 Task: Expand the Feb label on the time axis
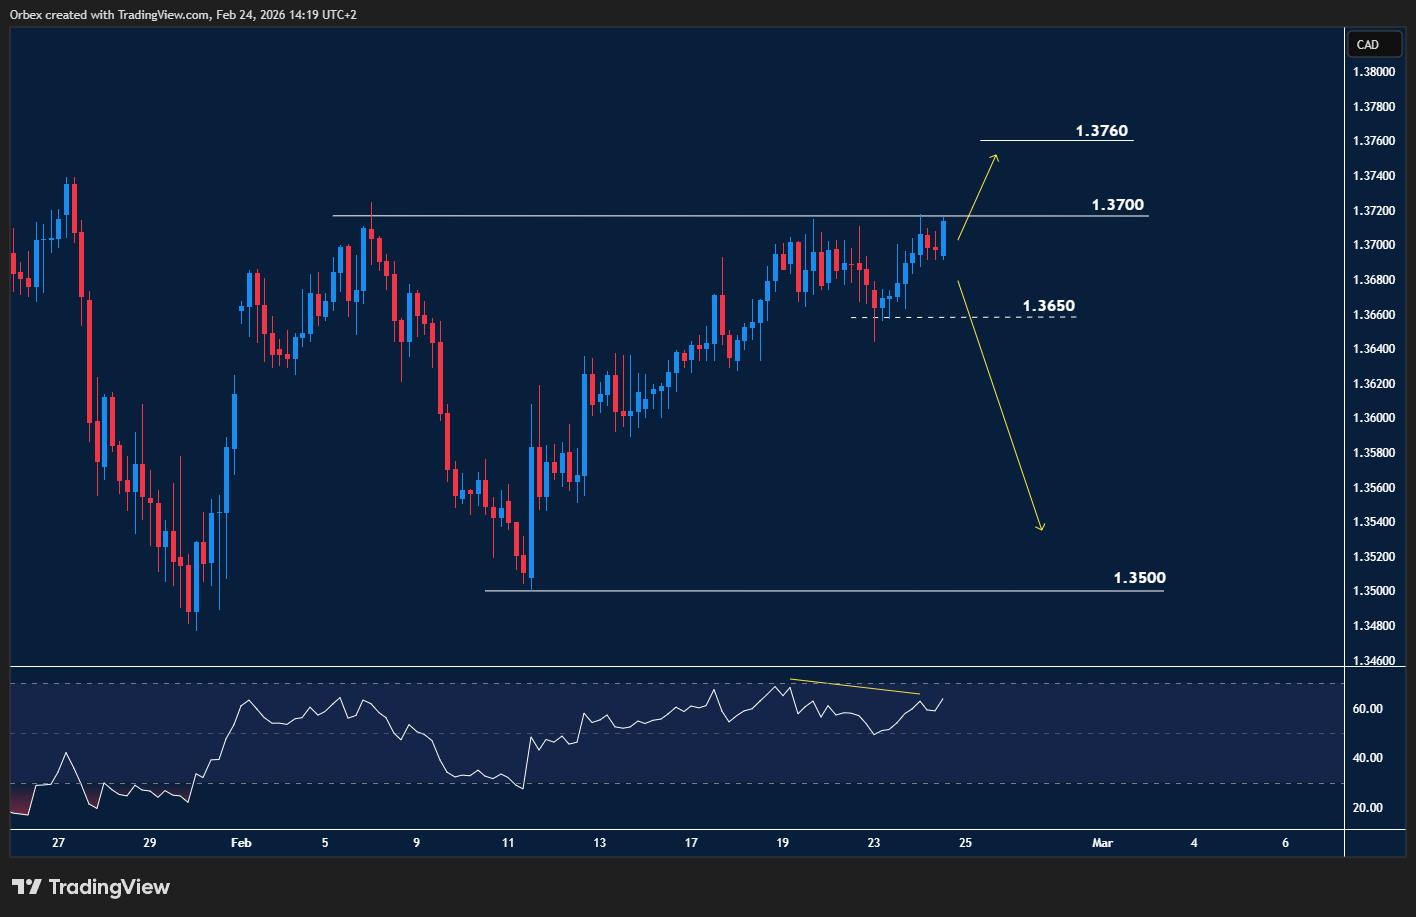tap(241, 843)
